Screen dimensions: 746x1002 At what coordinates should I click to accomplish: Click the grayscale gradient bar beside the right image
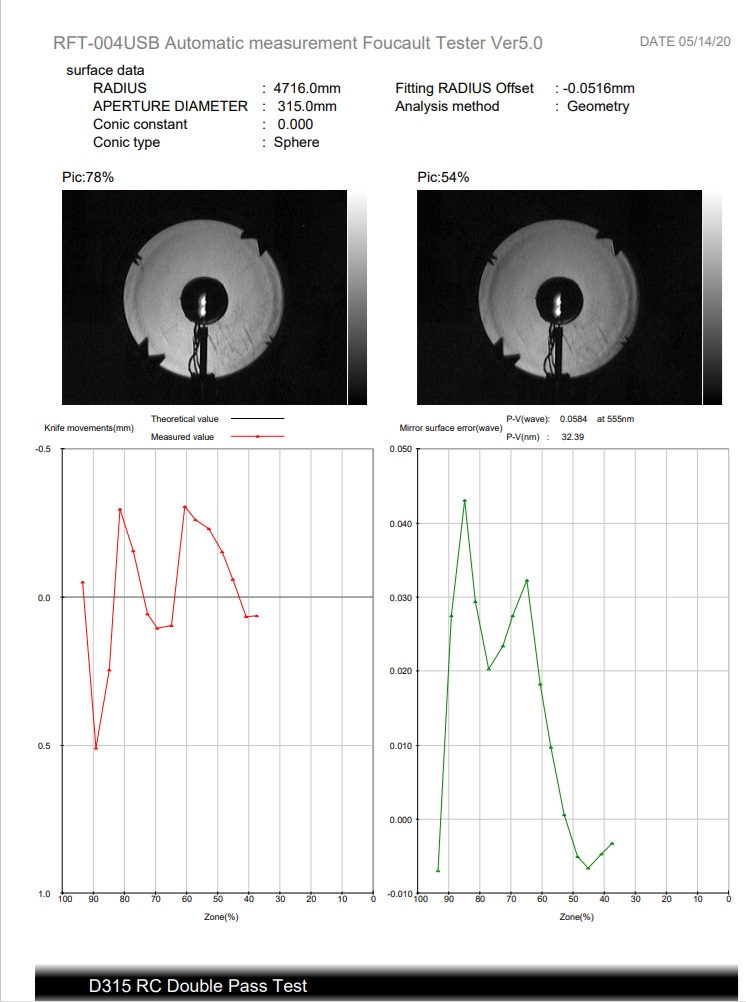coord(712,297)
